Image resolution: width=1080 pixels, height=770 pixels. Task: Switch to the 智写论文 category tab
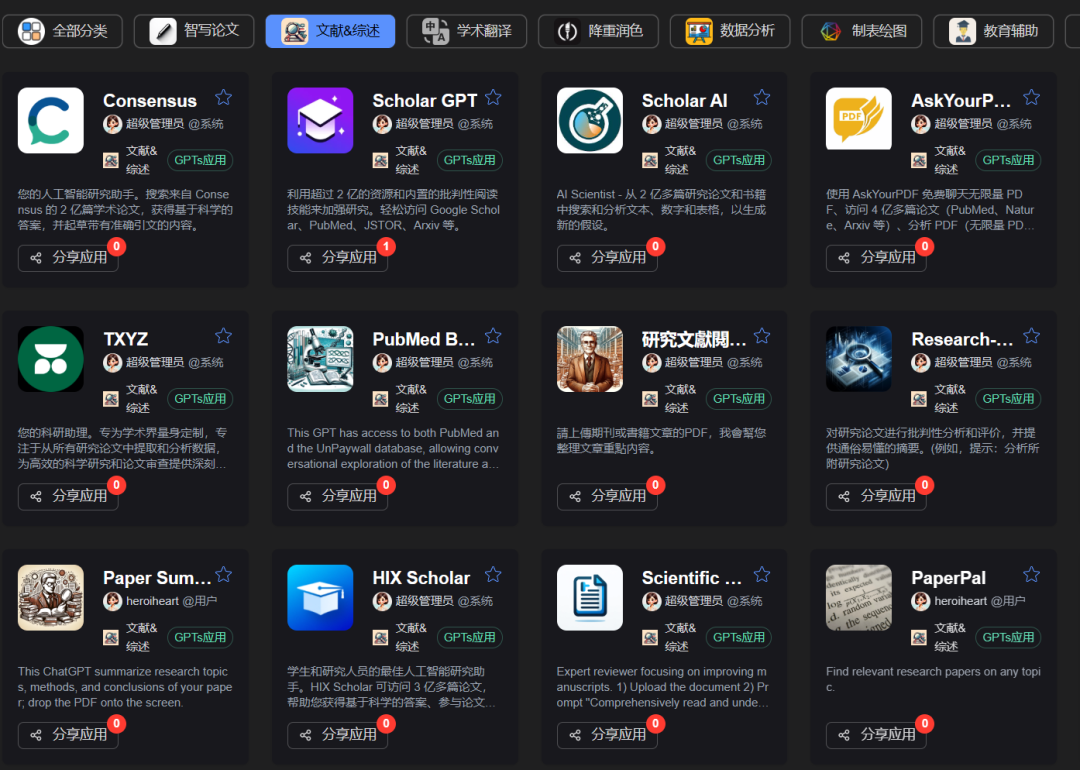click(194, 31)
